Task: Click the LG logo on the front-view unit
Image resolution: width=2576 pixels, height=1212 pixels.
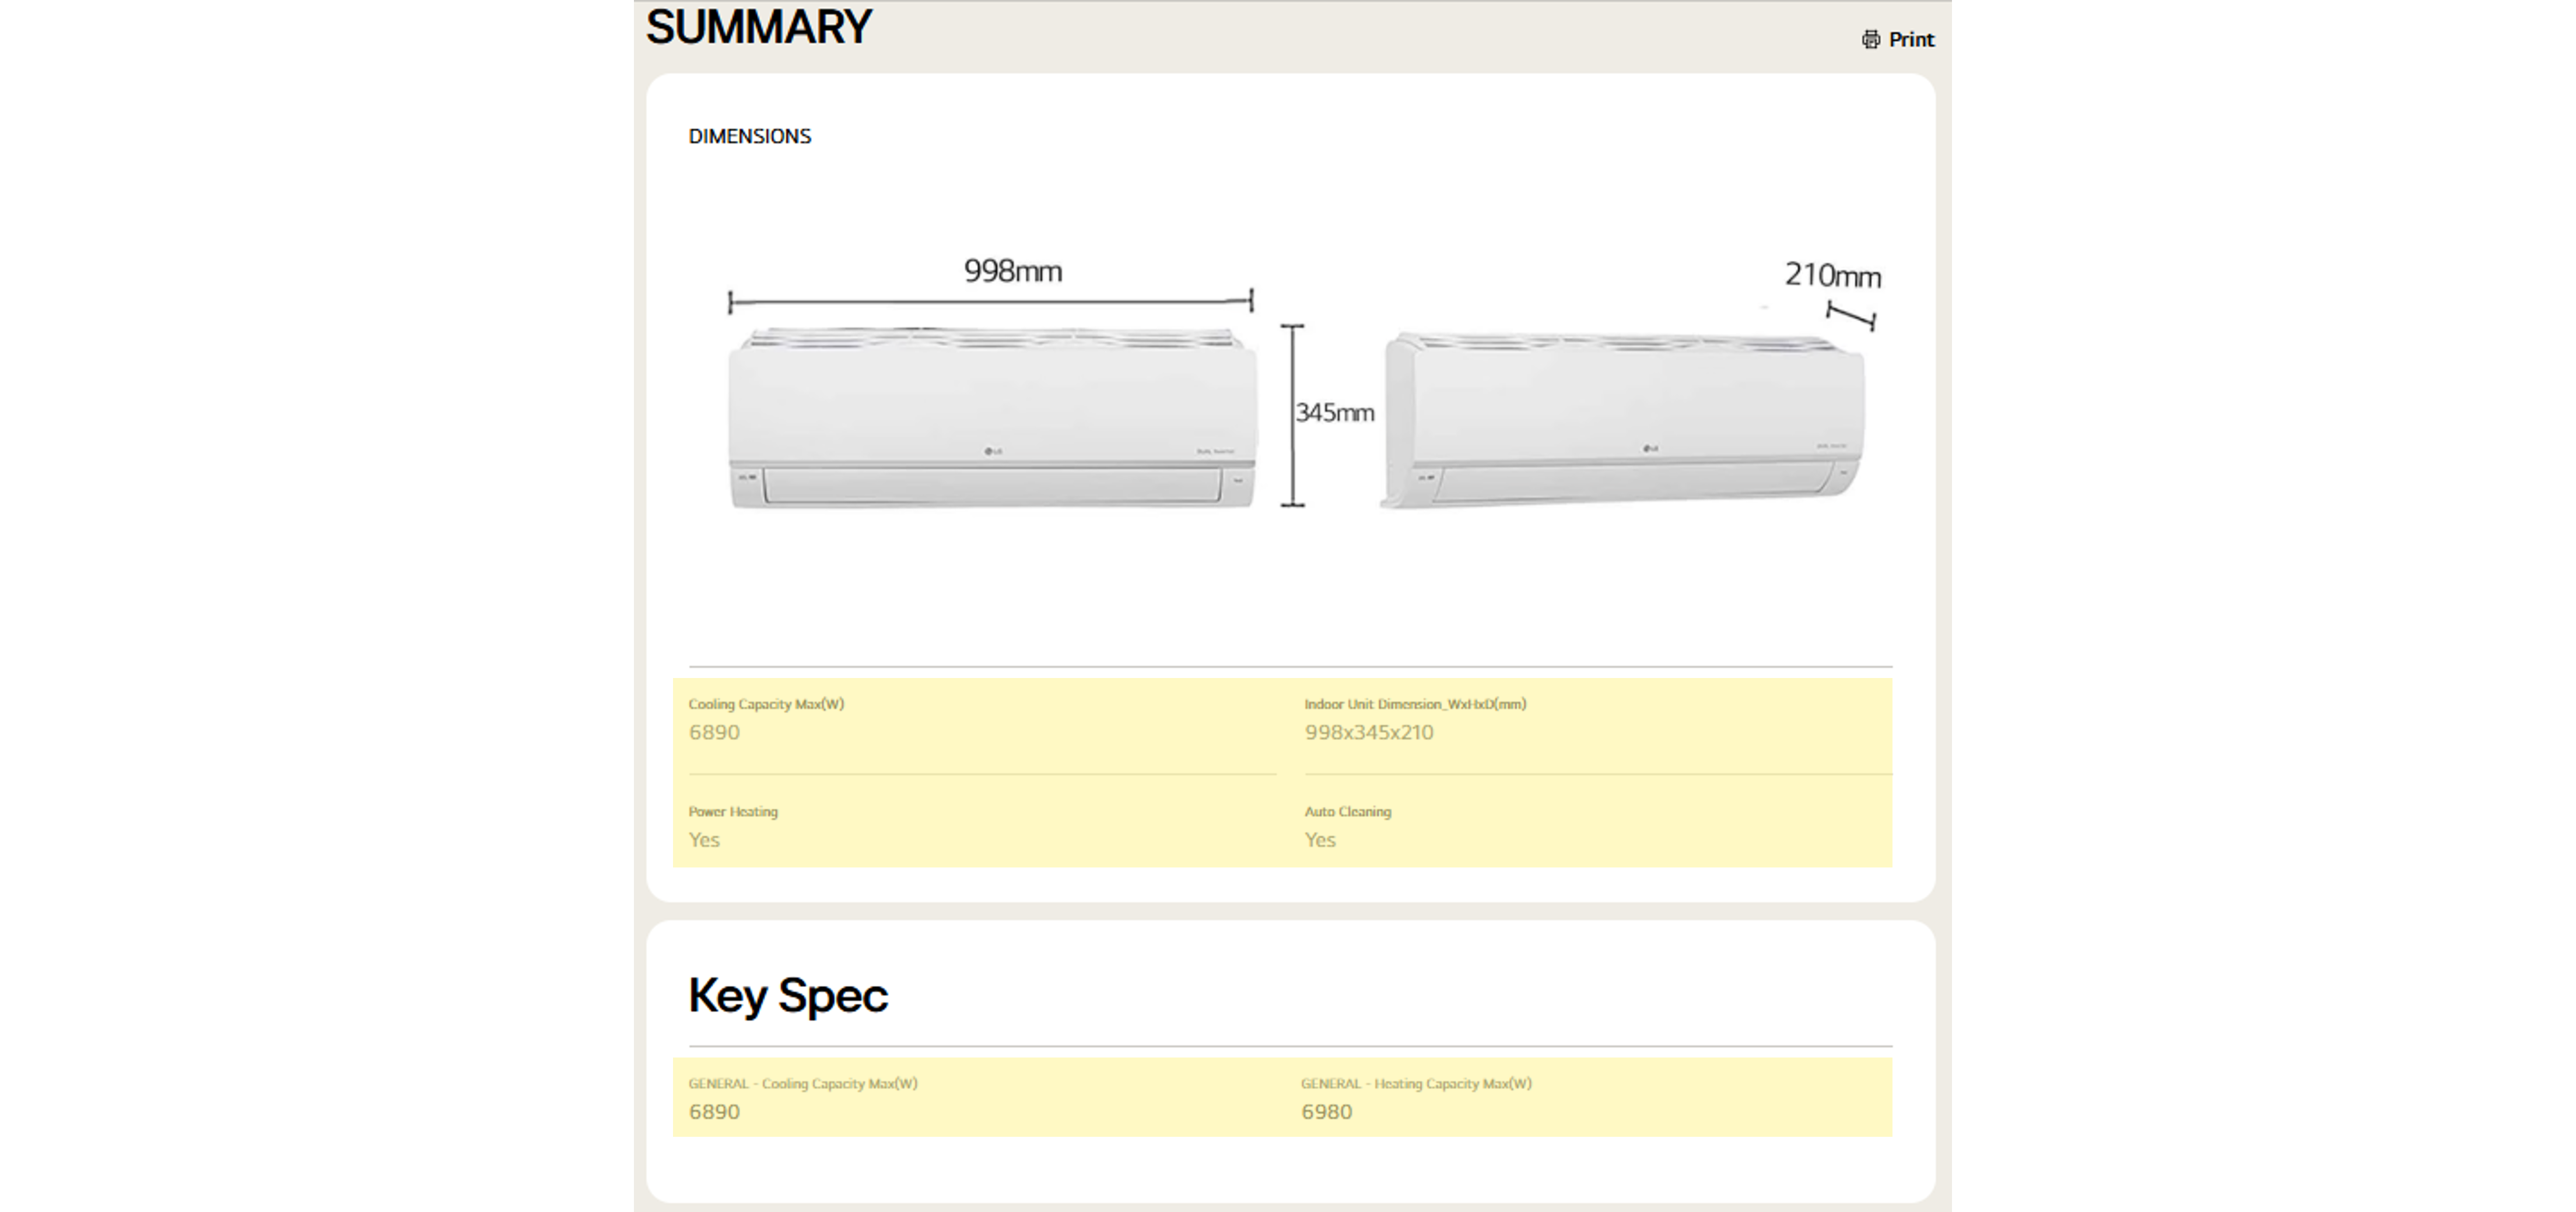Action: (992, 451)
